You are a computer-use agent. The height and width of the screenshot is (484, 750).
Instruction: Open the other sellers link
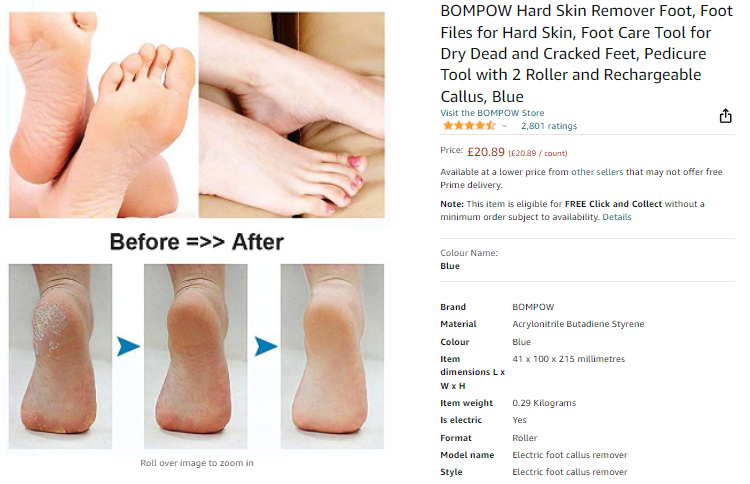click(x=597, y=172)
